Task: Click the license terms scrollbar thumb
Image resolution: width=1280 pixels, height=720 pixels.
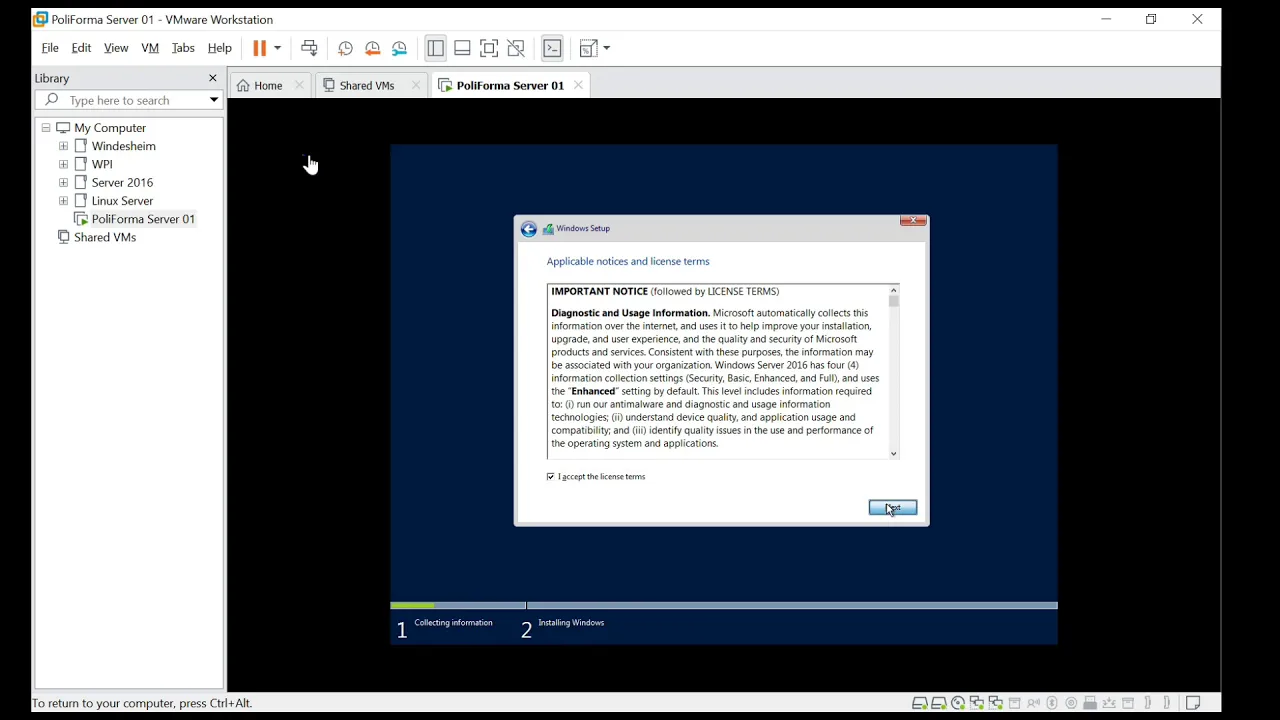Action: 894,301
